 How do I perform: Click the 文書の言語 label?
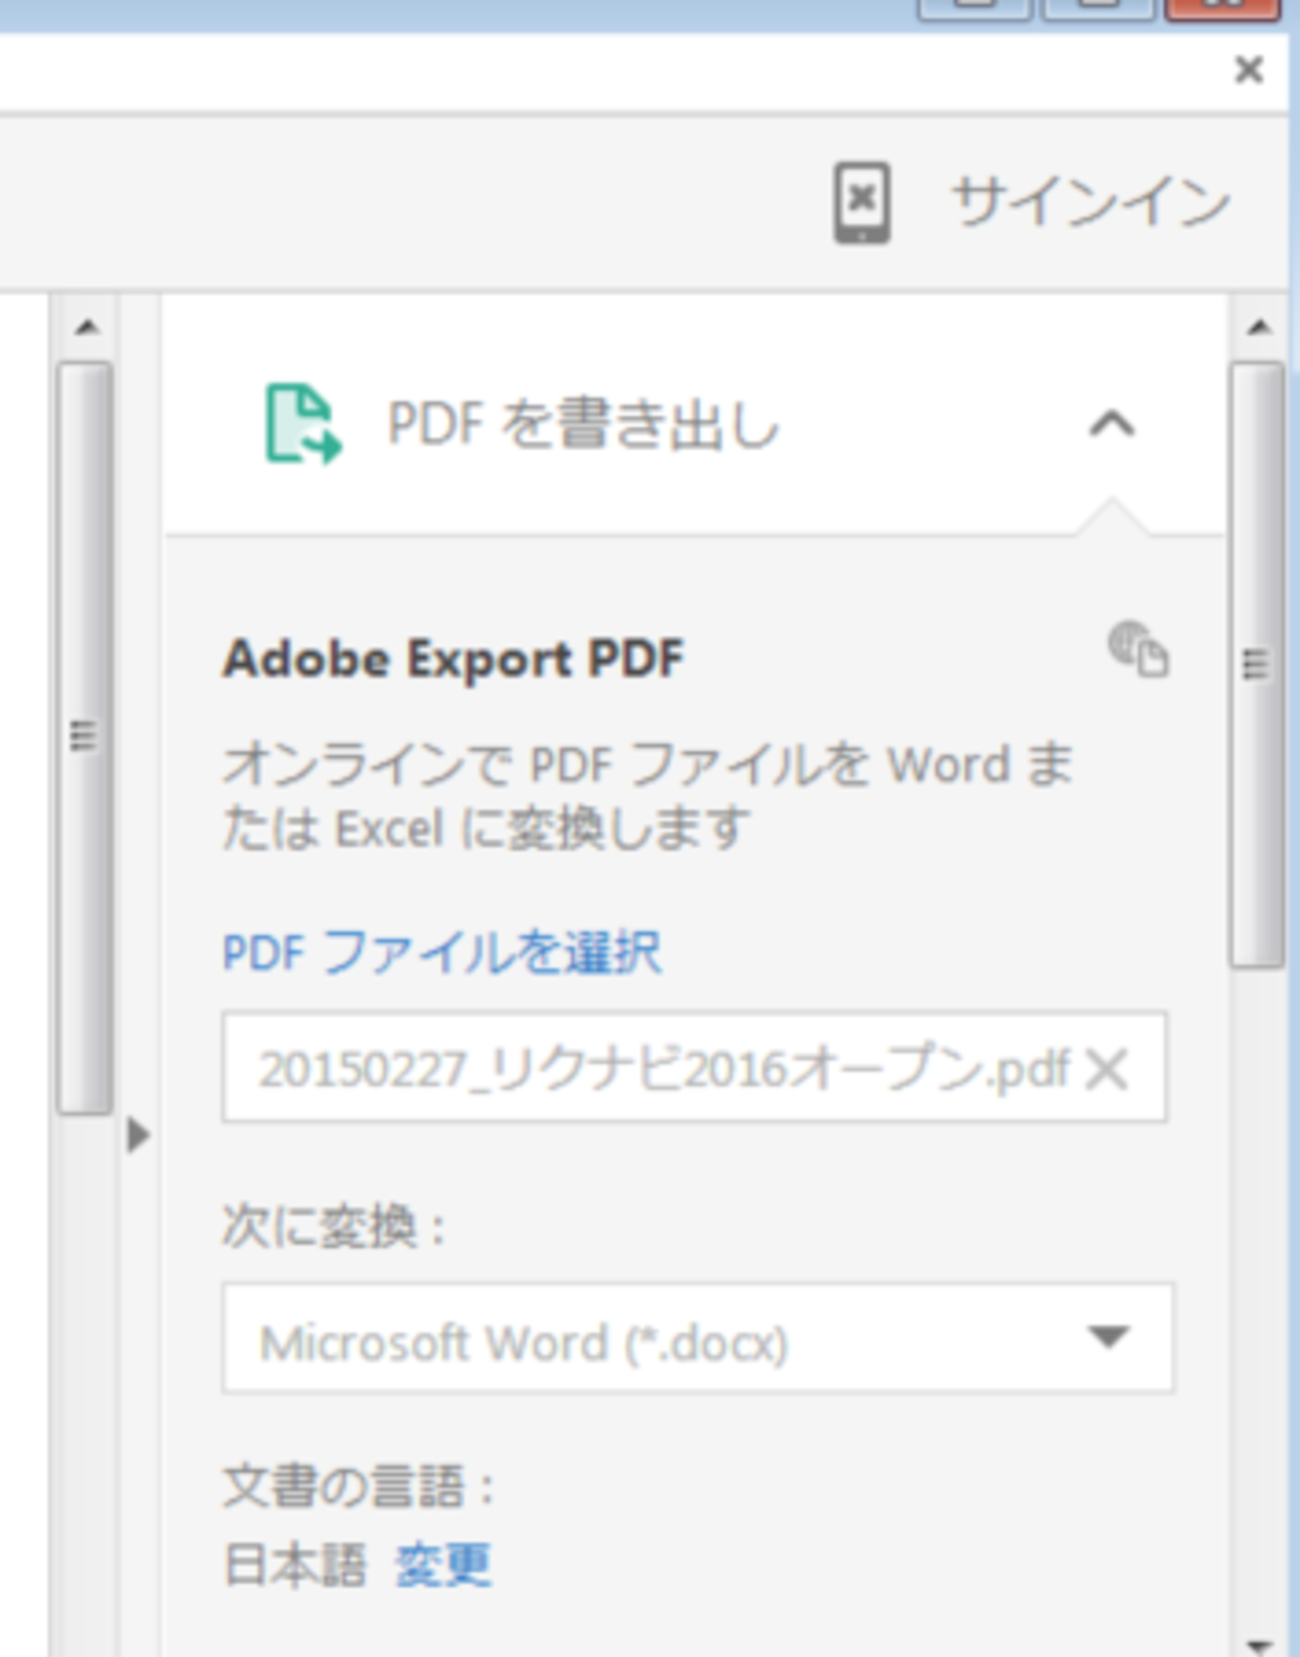359,1486
